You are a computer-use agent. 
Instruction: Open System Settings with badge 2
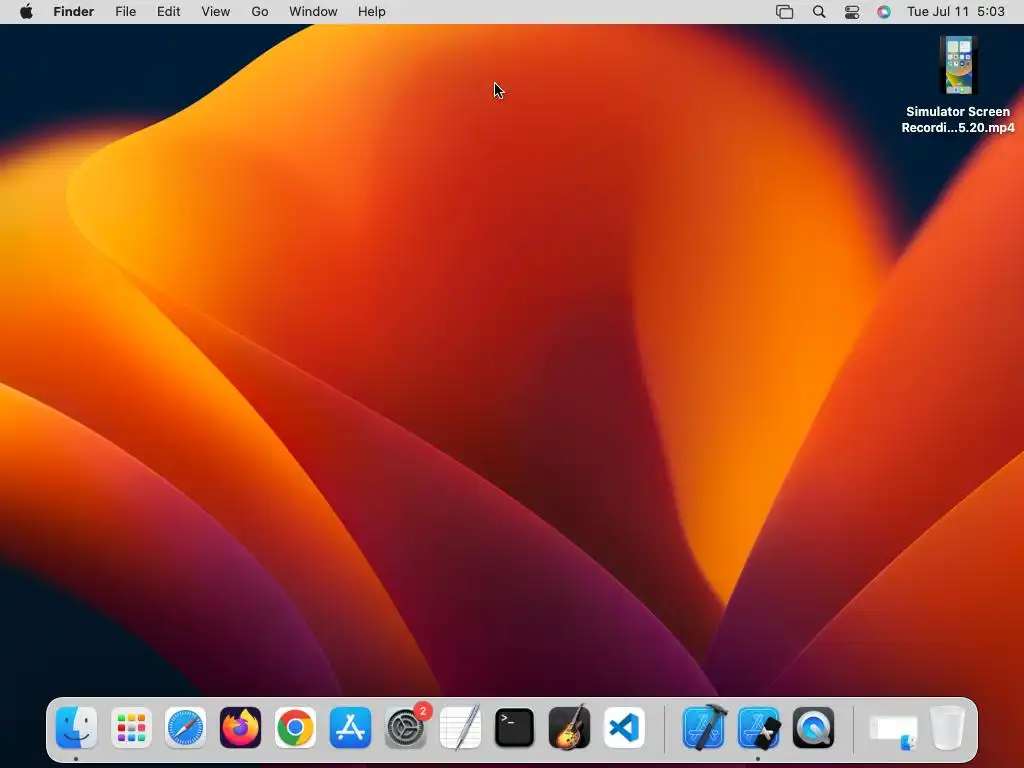pos(406,727)
